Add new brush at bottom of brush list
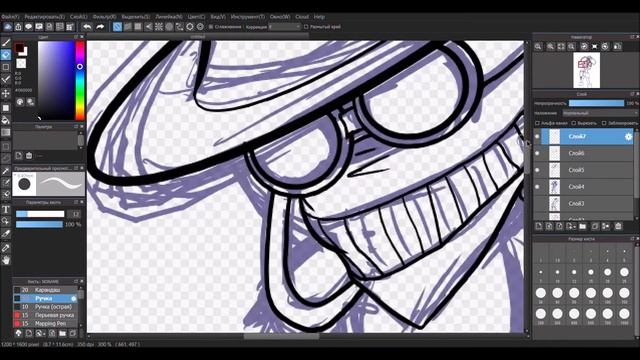640x360 pixels. click(x=29, y=333)
